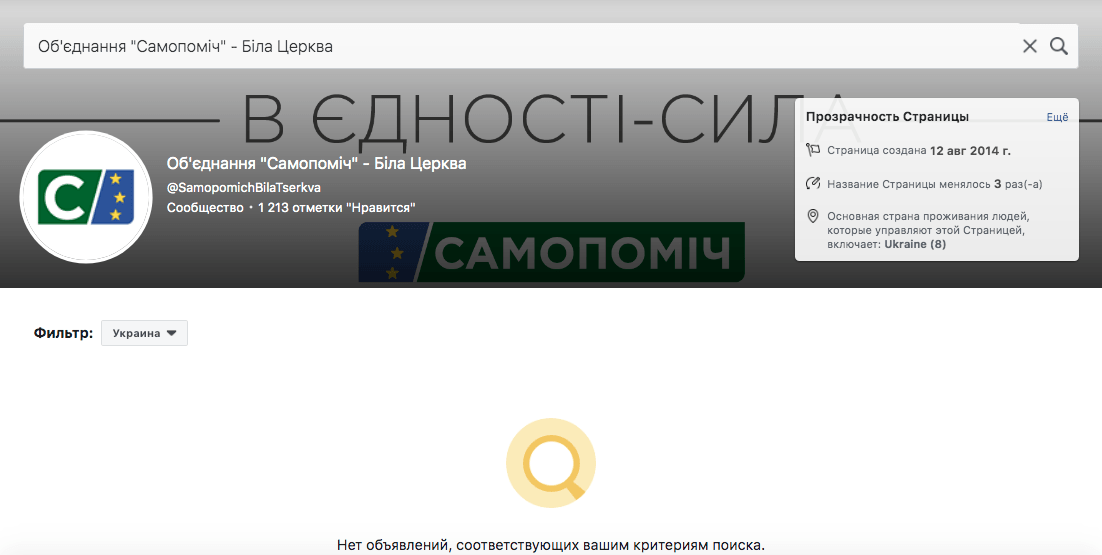Click the @SamopomichBilaTserkva handle
1102x555 pixels.
[x=244, y=188]
